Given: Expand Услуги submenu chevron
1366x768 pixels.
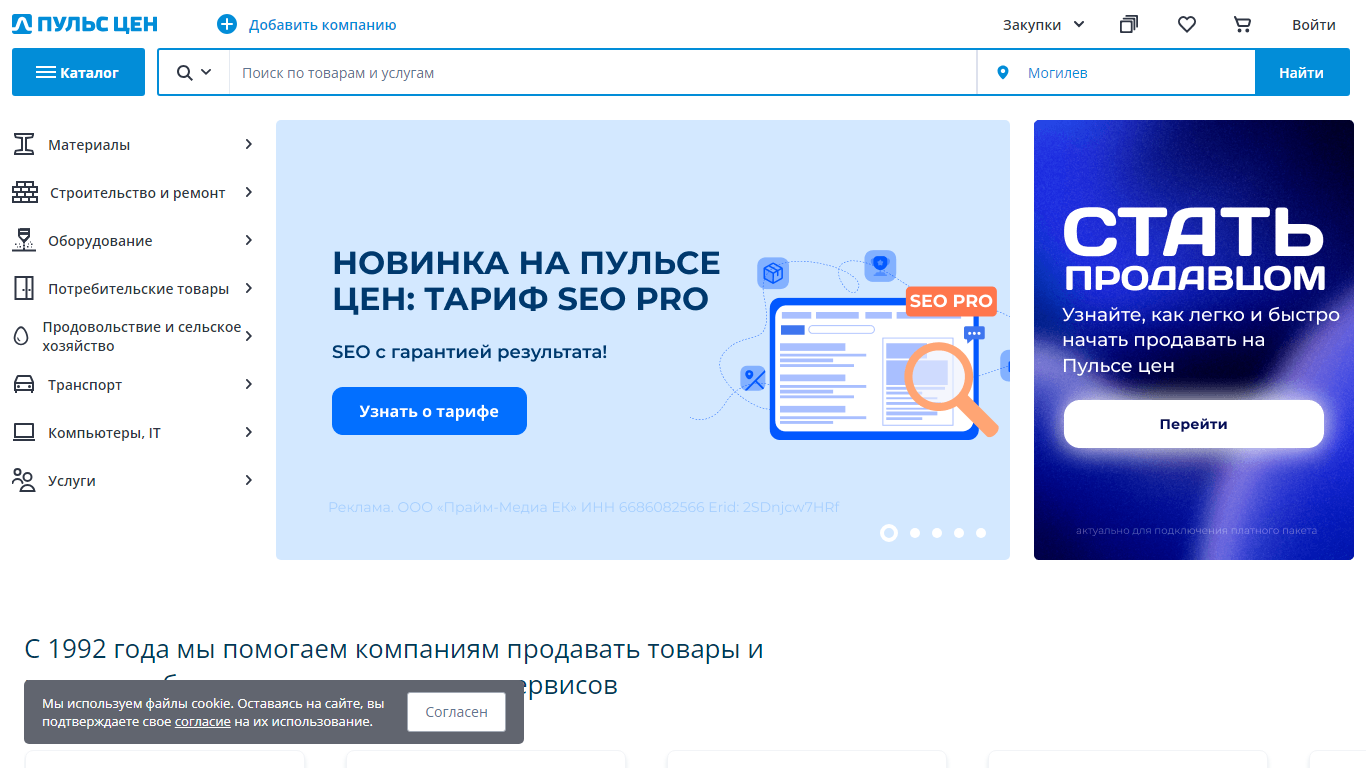Looking at the screenshot, I should click(x=249, y=480).
